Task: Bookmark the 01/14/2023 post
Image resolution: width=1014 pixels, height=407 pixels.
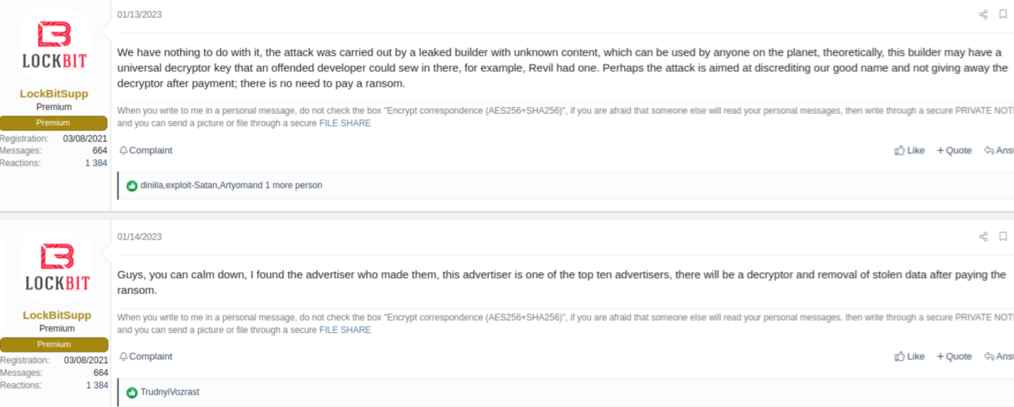Action: 1003,237
